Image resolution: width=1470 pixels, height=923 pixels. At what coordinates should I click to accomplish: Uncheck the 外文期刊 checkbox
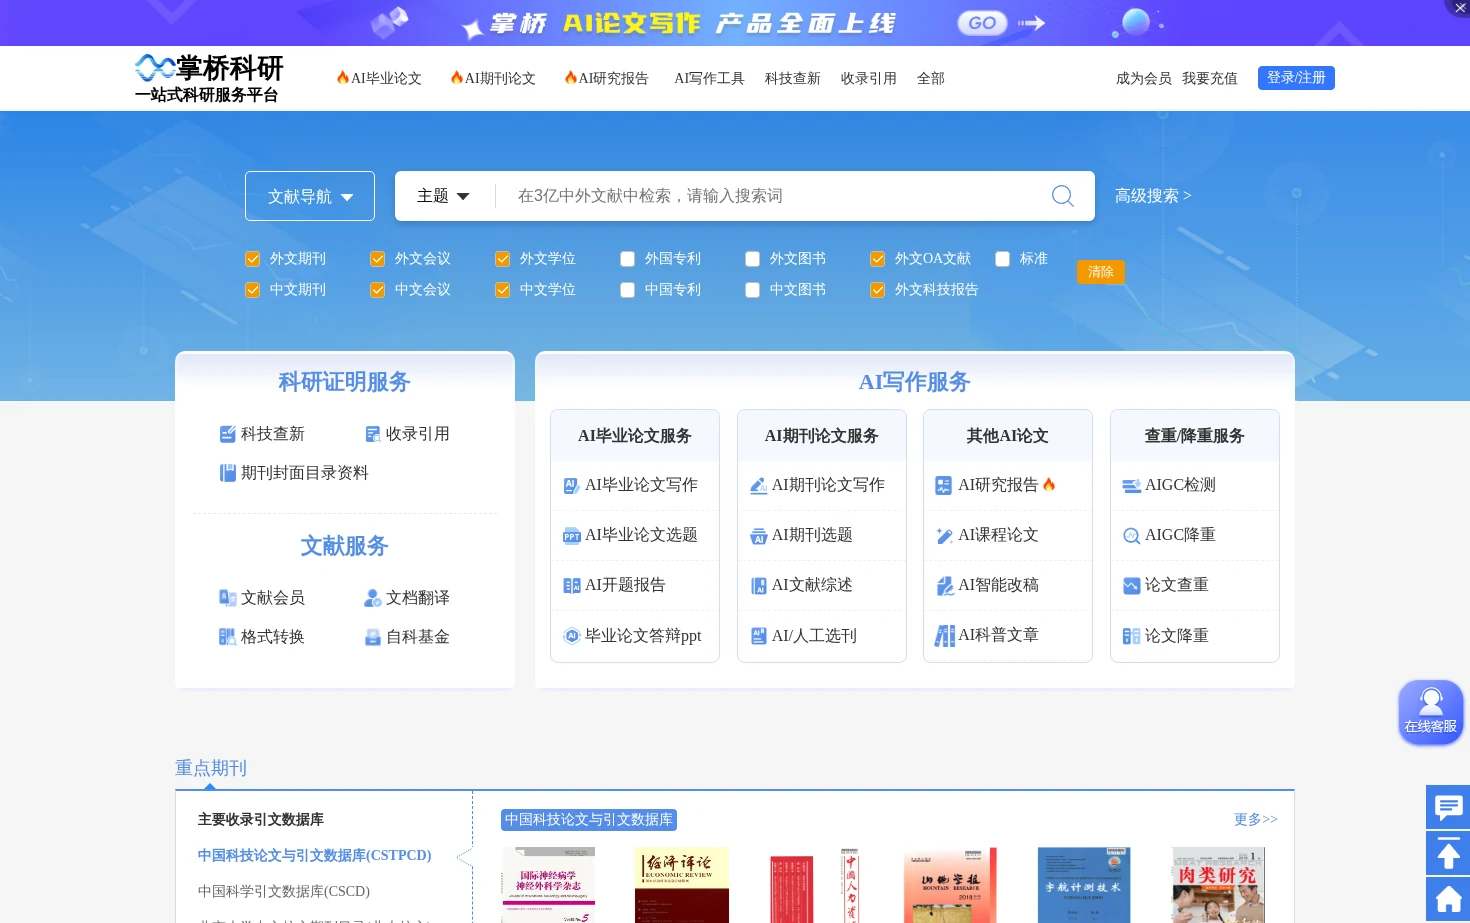point(253,259)
